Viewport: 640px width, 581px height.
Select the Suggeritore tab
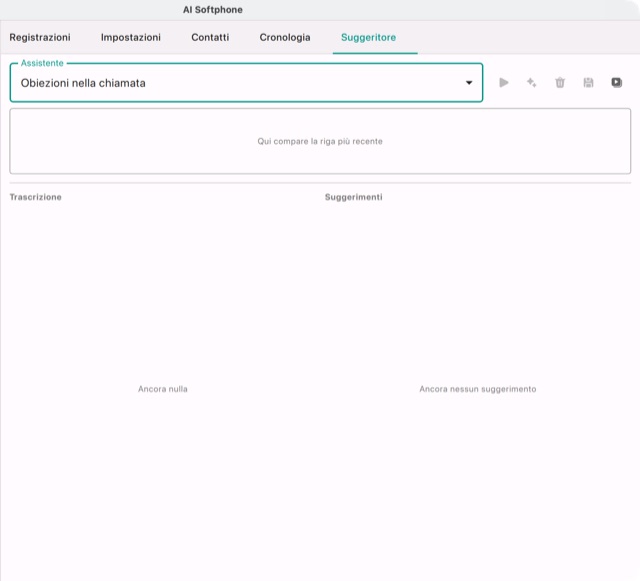(369, 38)
